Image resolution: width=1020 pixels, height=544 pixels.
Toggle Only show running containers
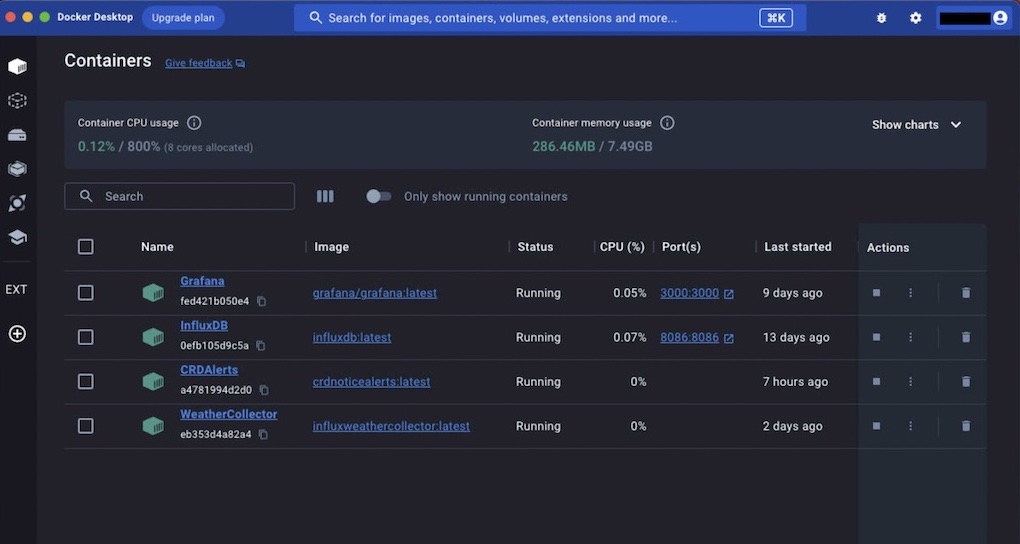379,197
